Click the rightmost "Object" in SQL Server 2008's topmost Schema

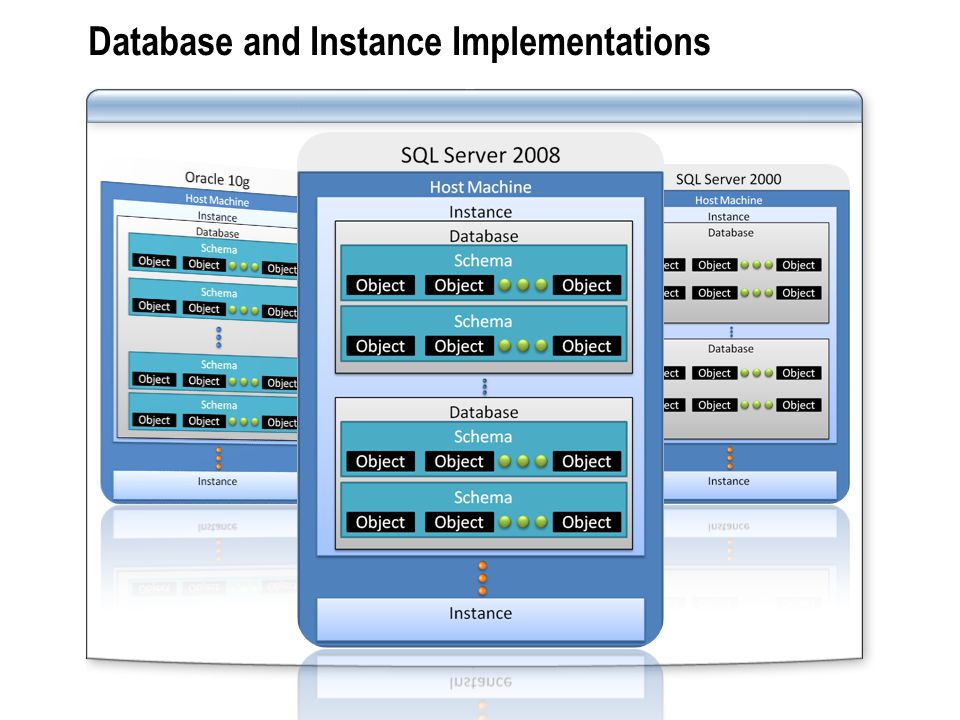587,285
